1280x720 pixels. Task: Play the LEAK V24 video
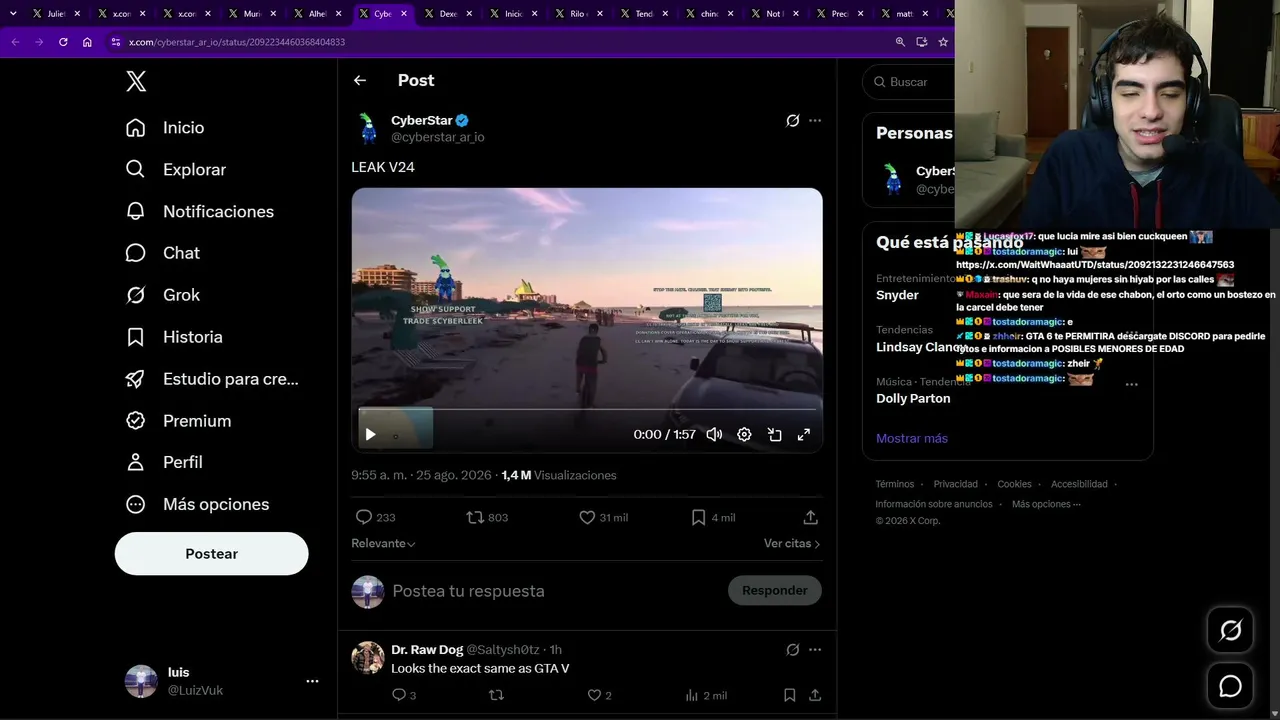(x=370, y=434)
